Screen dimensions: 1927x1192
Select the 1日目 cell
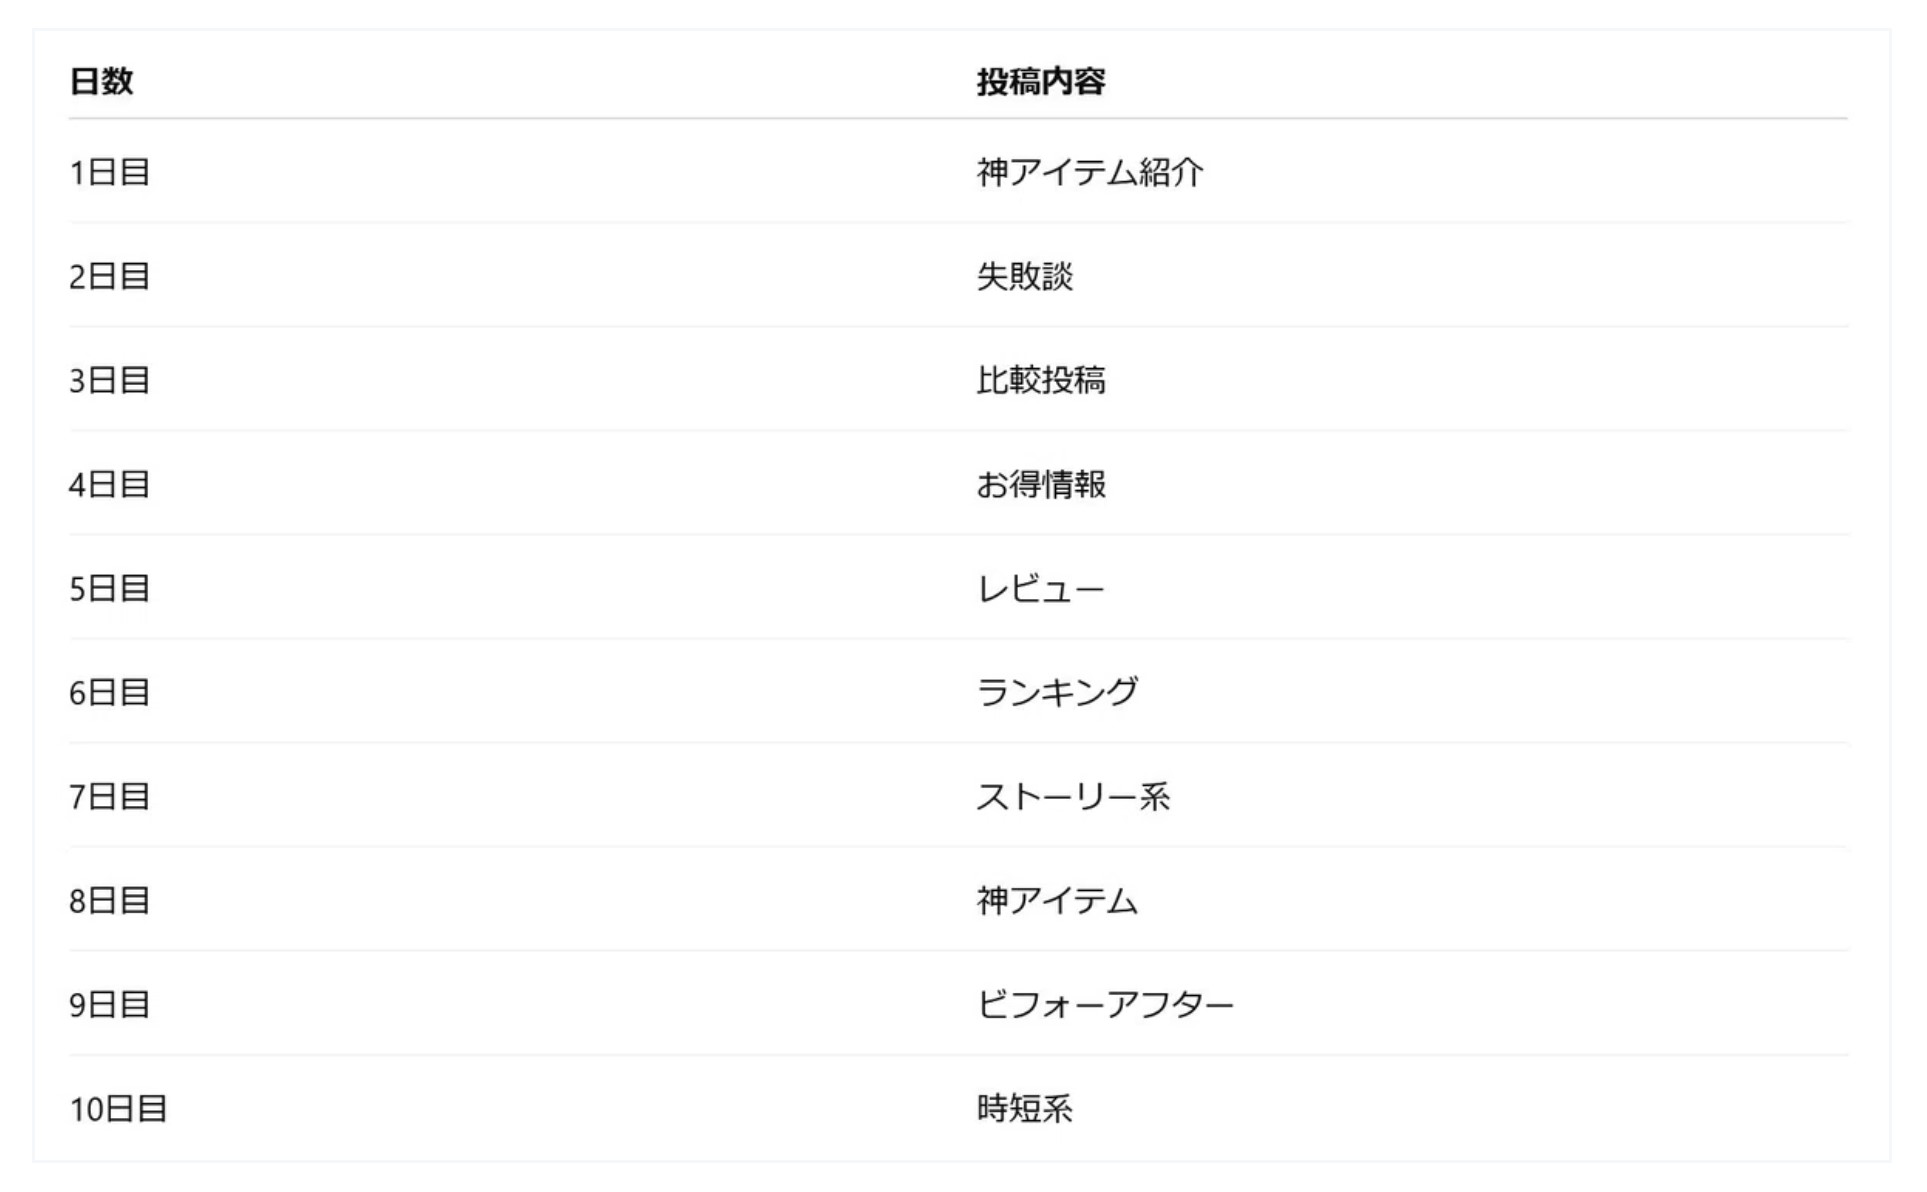109,173
